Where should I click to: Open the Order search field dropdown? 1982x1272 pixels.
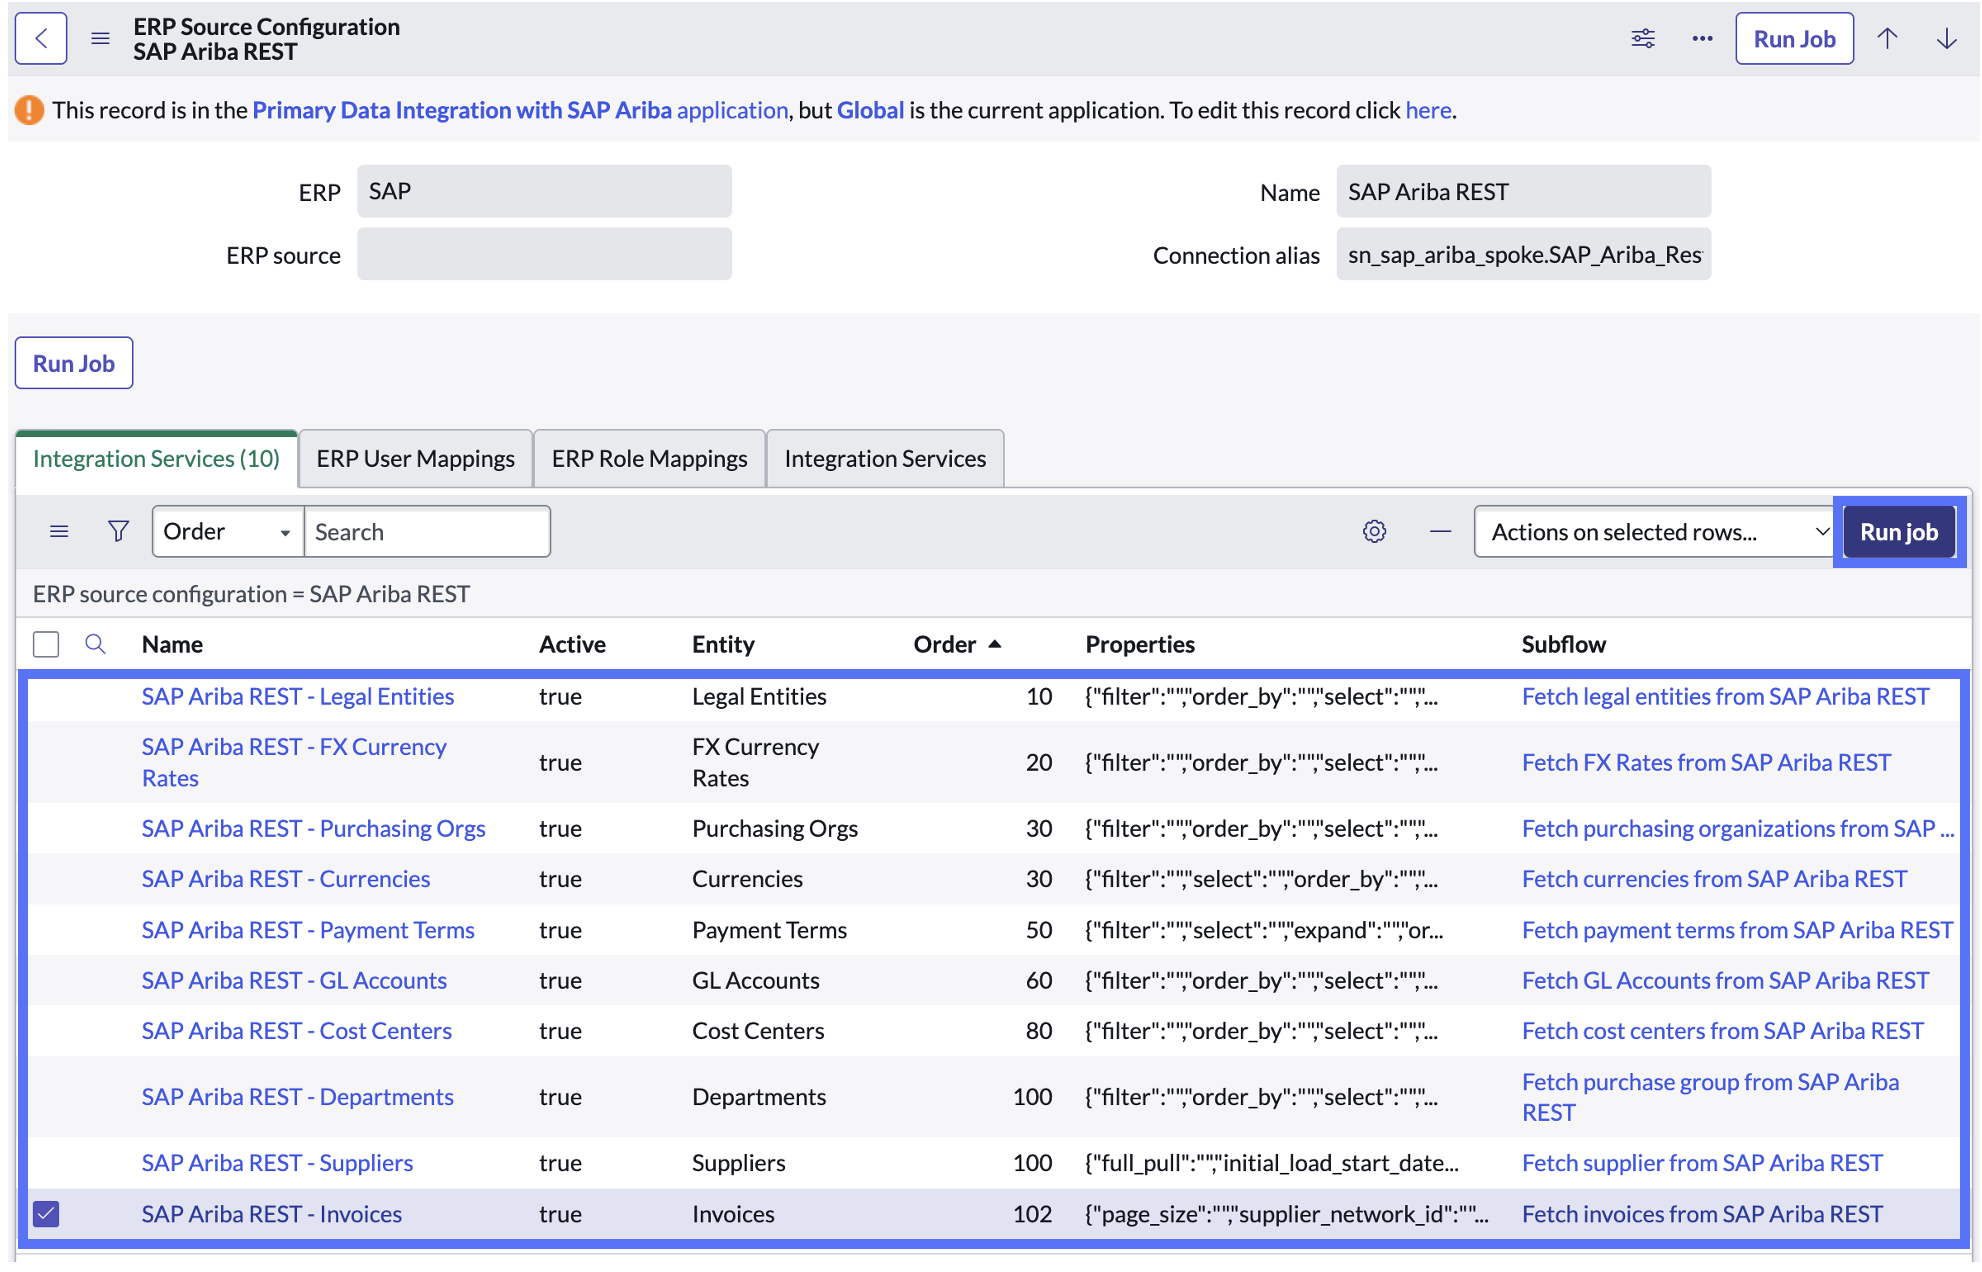click(x=228, y=531)
